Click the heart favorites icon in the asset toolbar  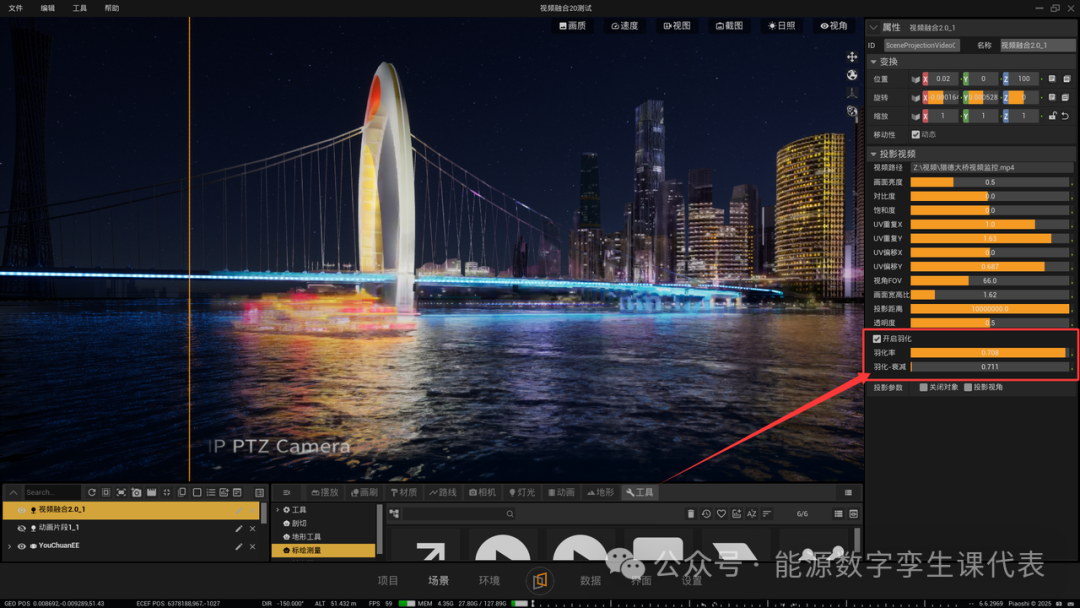point(721,514)
